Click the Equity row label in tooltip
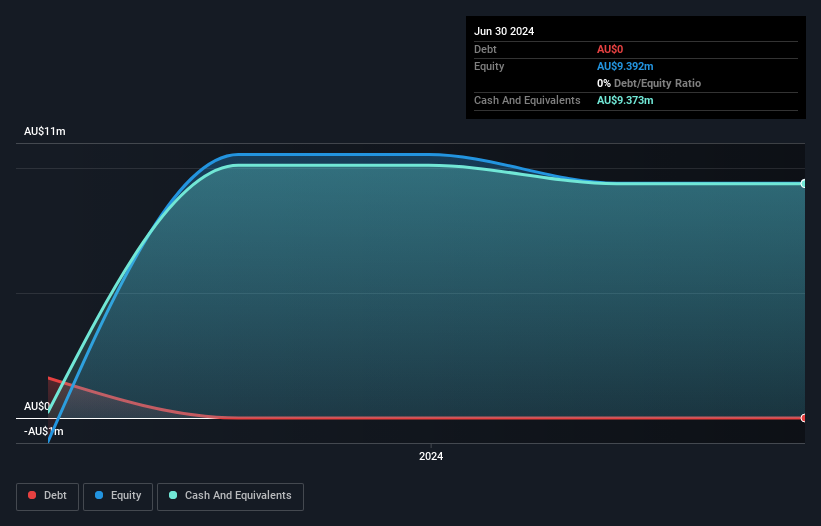 489,66
